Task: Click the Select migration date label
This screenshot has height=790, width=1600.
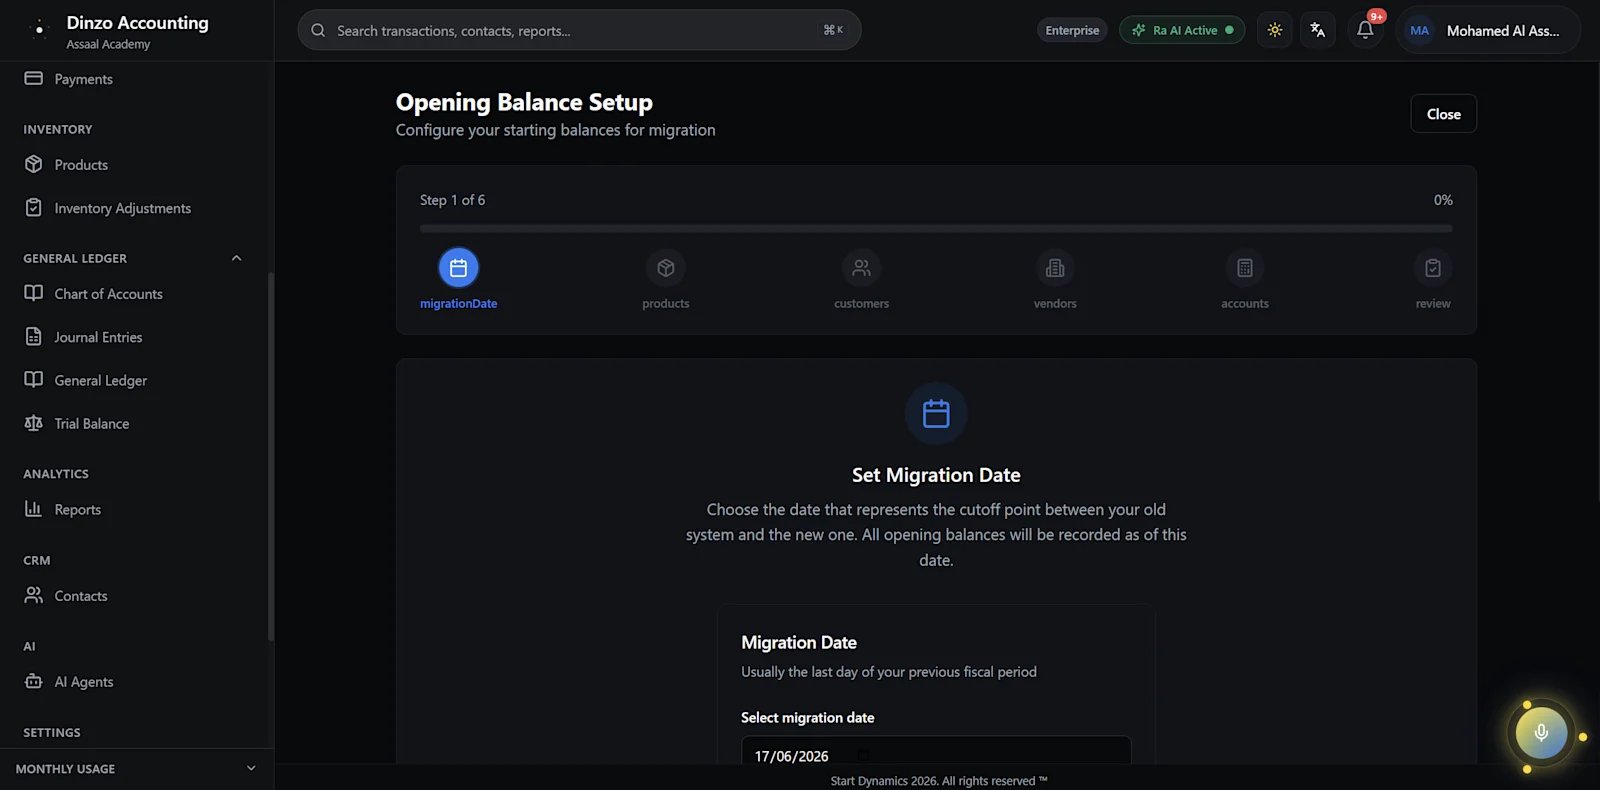Action: coord(807,718)
